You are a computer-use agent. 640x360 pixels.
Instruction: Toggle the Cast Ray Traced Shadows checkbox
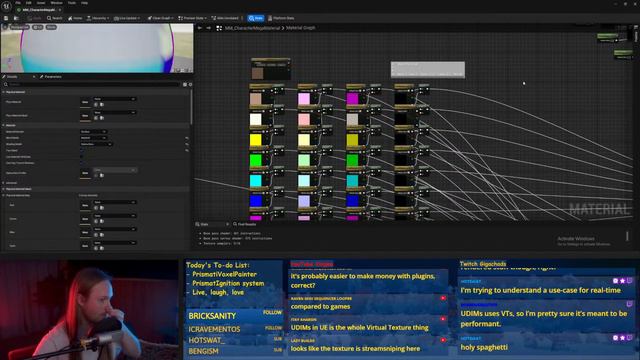82,163
